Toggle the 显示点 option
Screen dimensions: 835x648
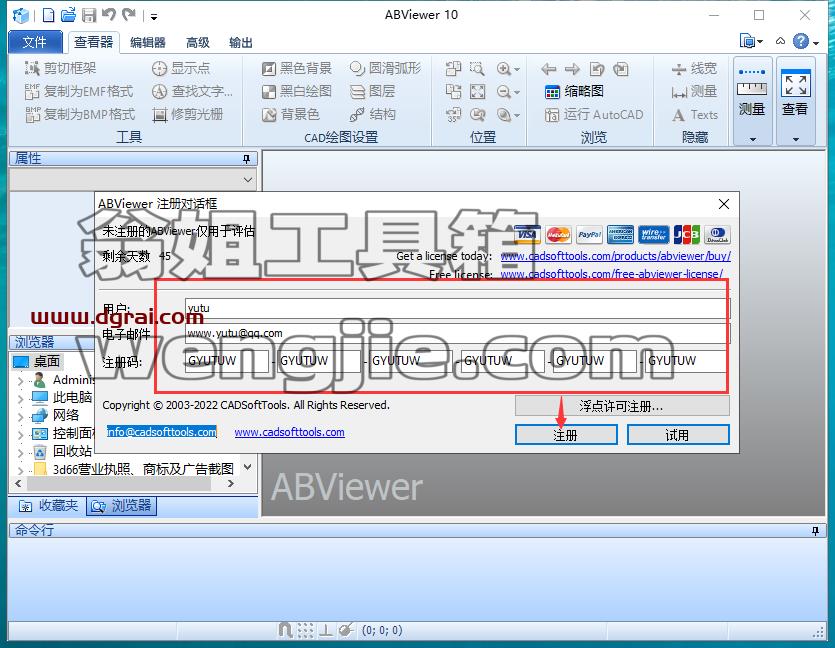coord(181,68)
